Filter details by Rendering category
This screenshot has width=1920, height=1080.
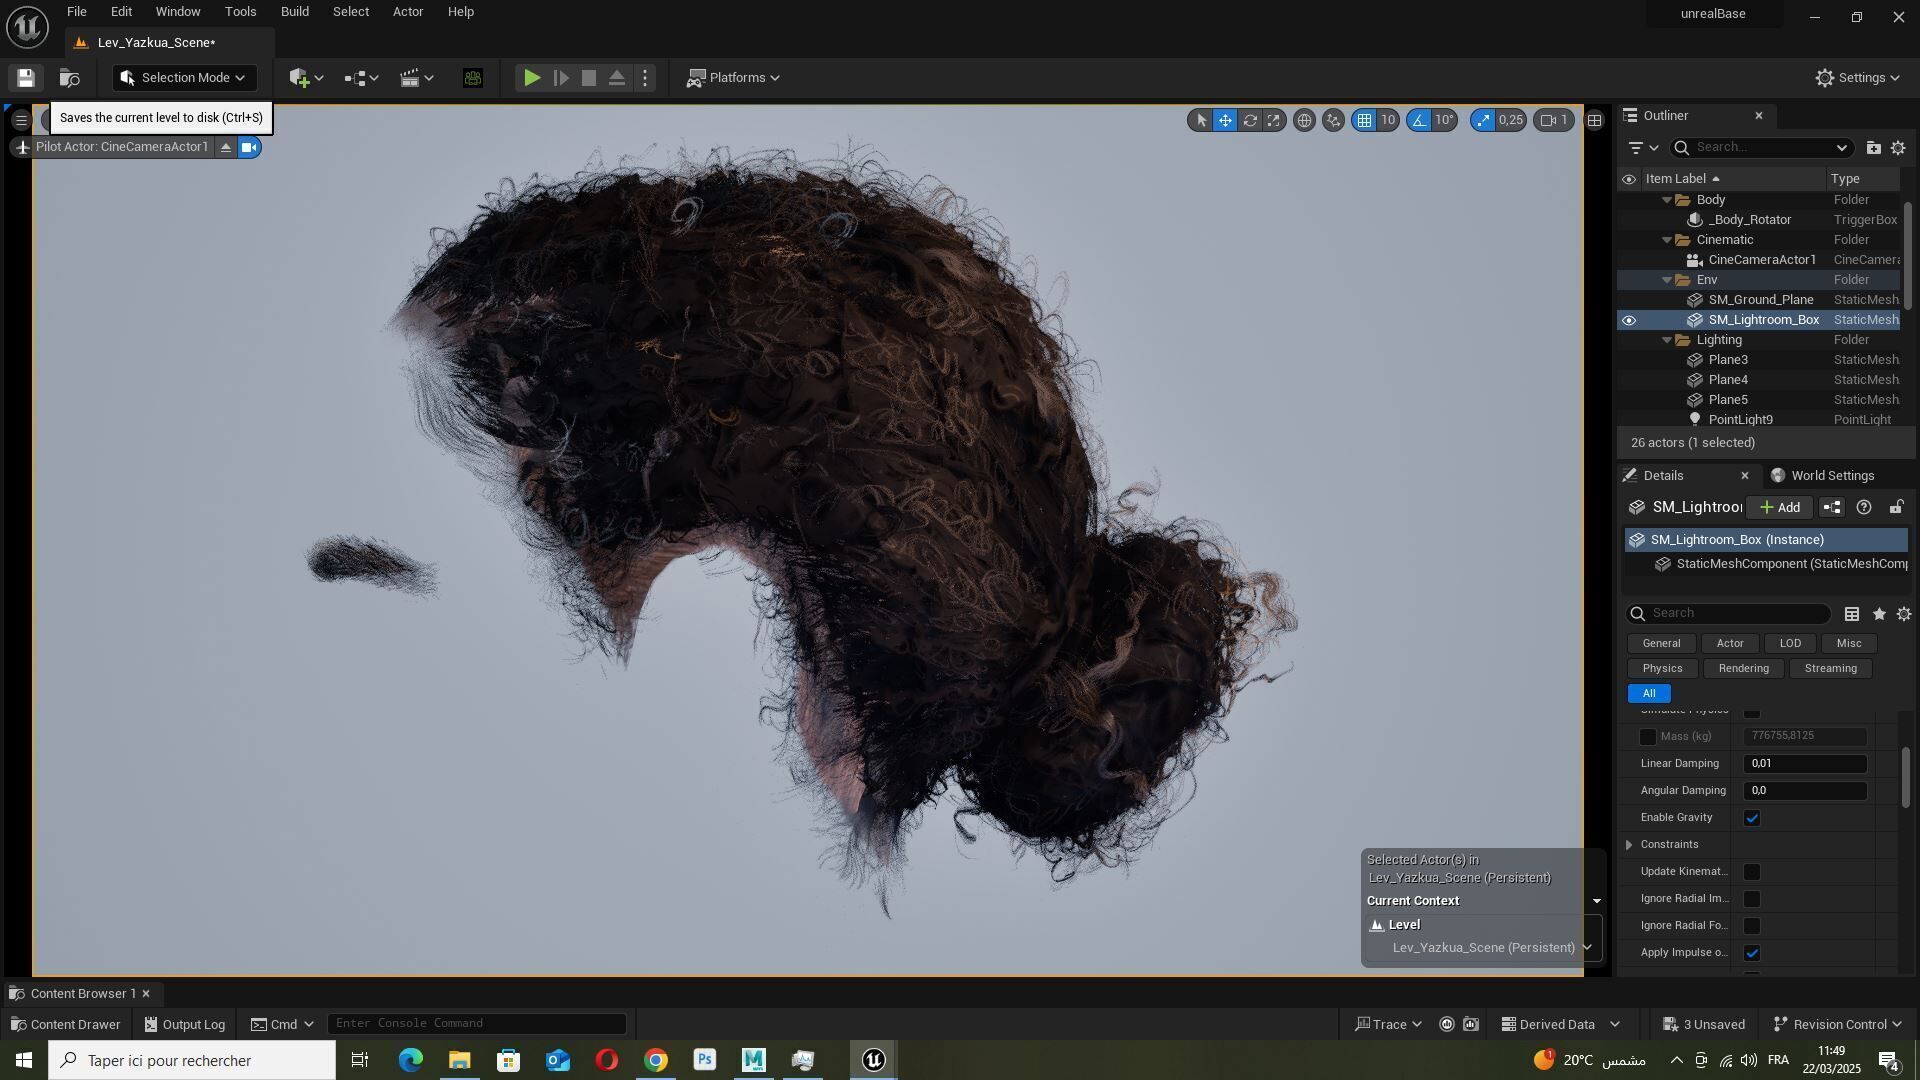click(x=1743, y=669)
